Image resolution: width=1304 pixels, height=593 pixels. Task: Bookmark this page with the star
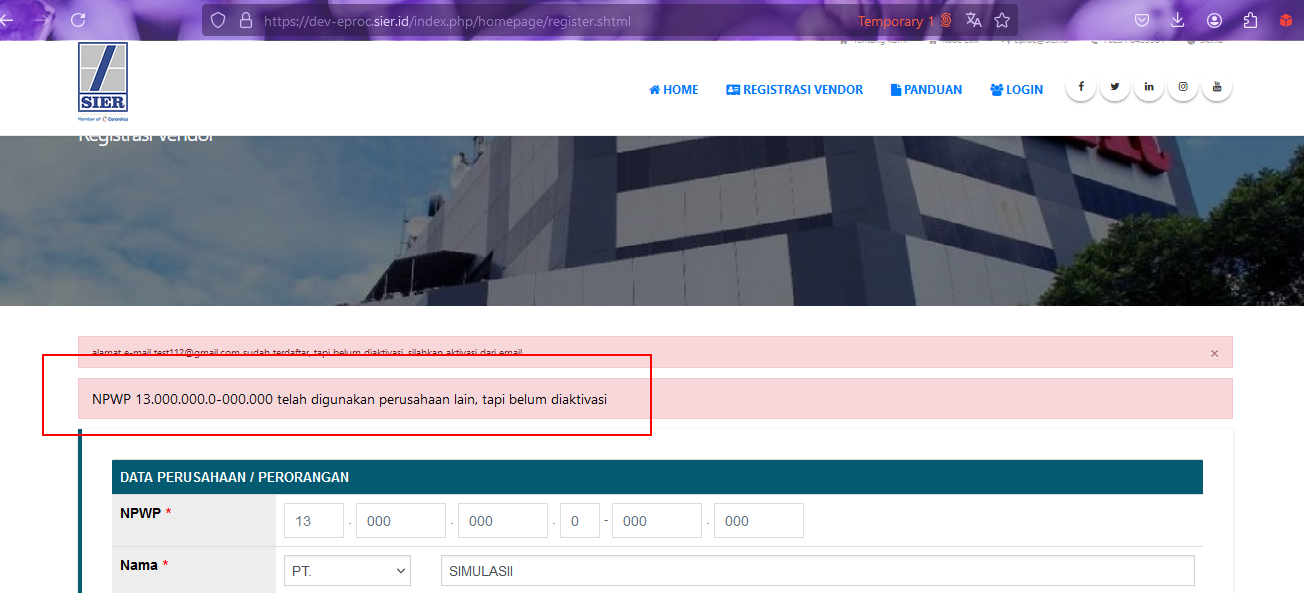[1002, 20]
